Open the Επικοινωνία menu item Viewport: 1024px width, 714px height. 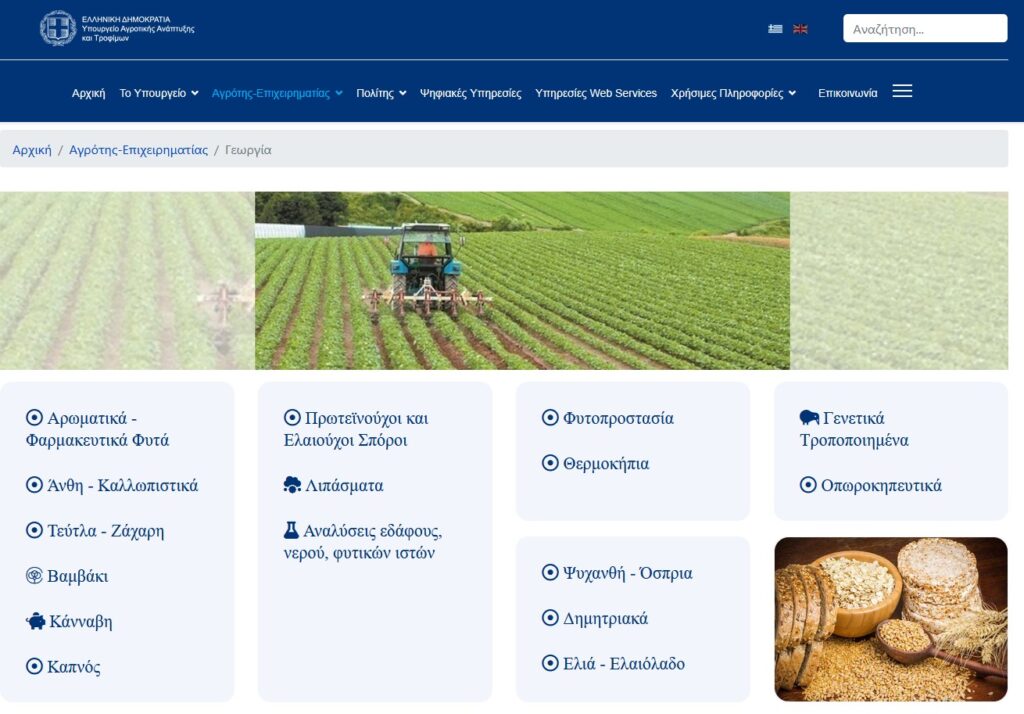[847, 93]
